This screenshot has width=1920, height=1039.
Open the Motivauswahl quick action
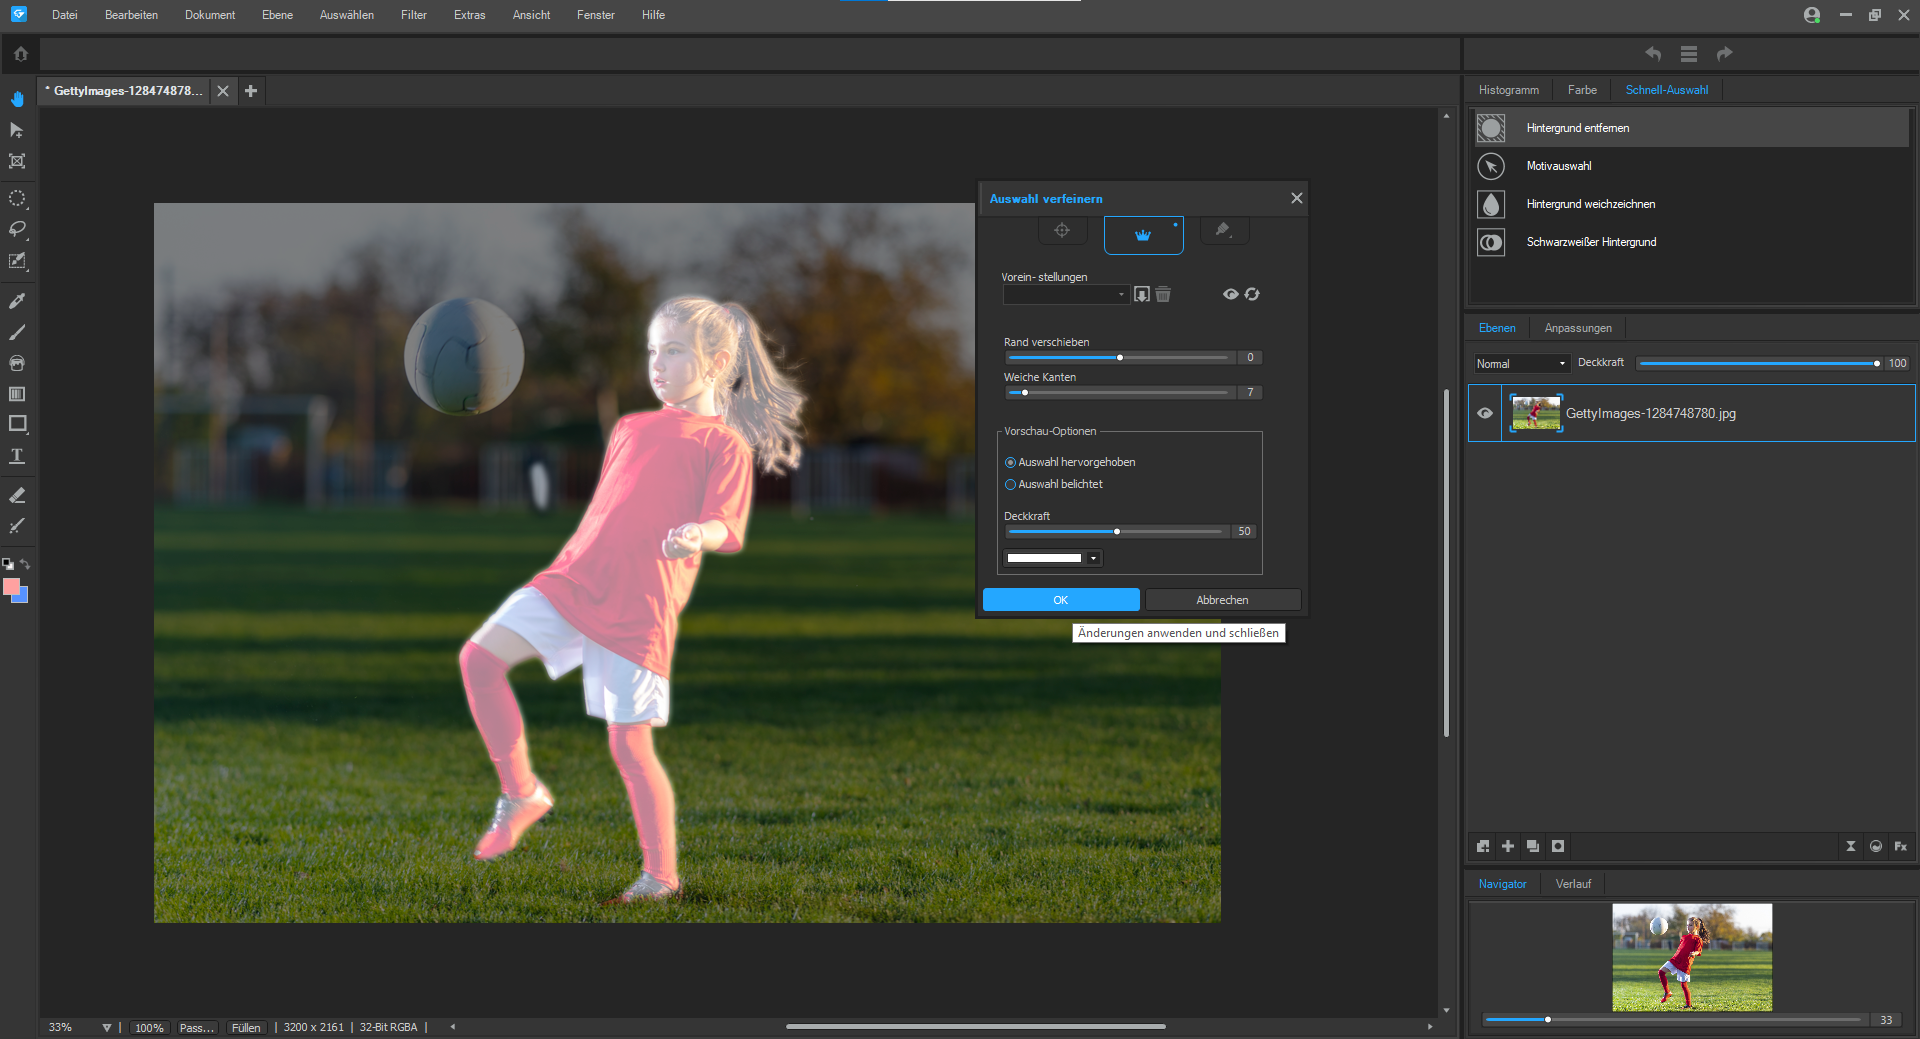[x=1559, y=166]
